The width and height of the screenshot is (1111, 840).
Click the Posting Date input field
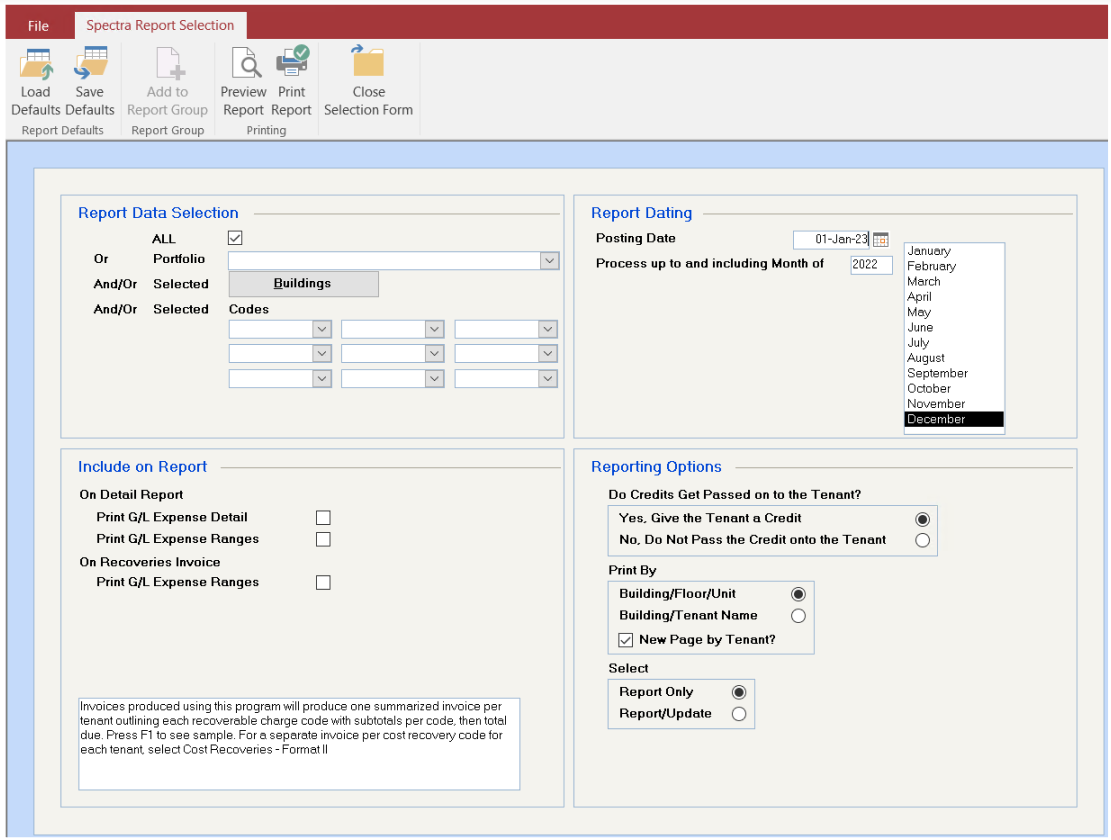(831, 239)
